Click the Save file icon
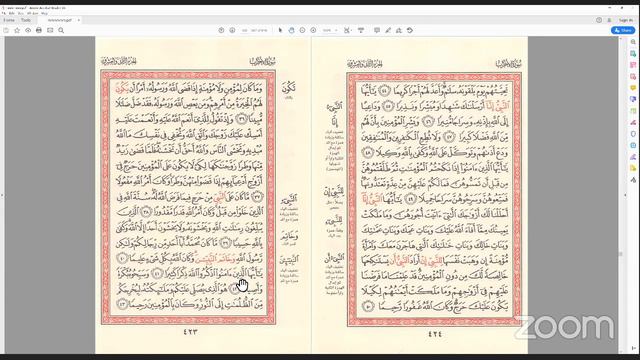Screen dimensions: 640x360 (x=6, y=30)
